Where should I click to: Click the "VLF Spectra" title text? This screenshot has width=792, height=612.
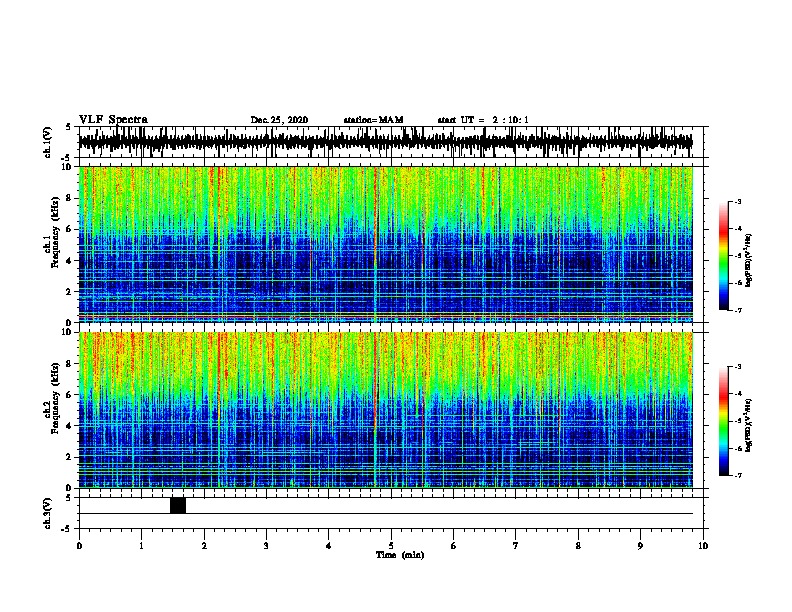113,120
